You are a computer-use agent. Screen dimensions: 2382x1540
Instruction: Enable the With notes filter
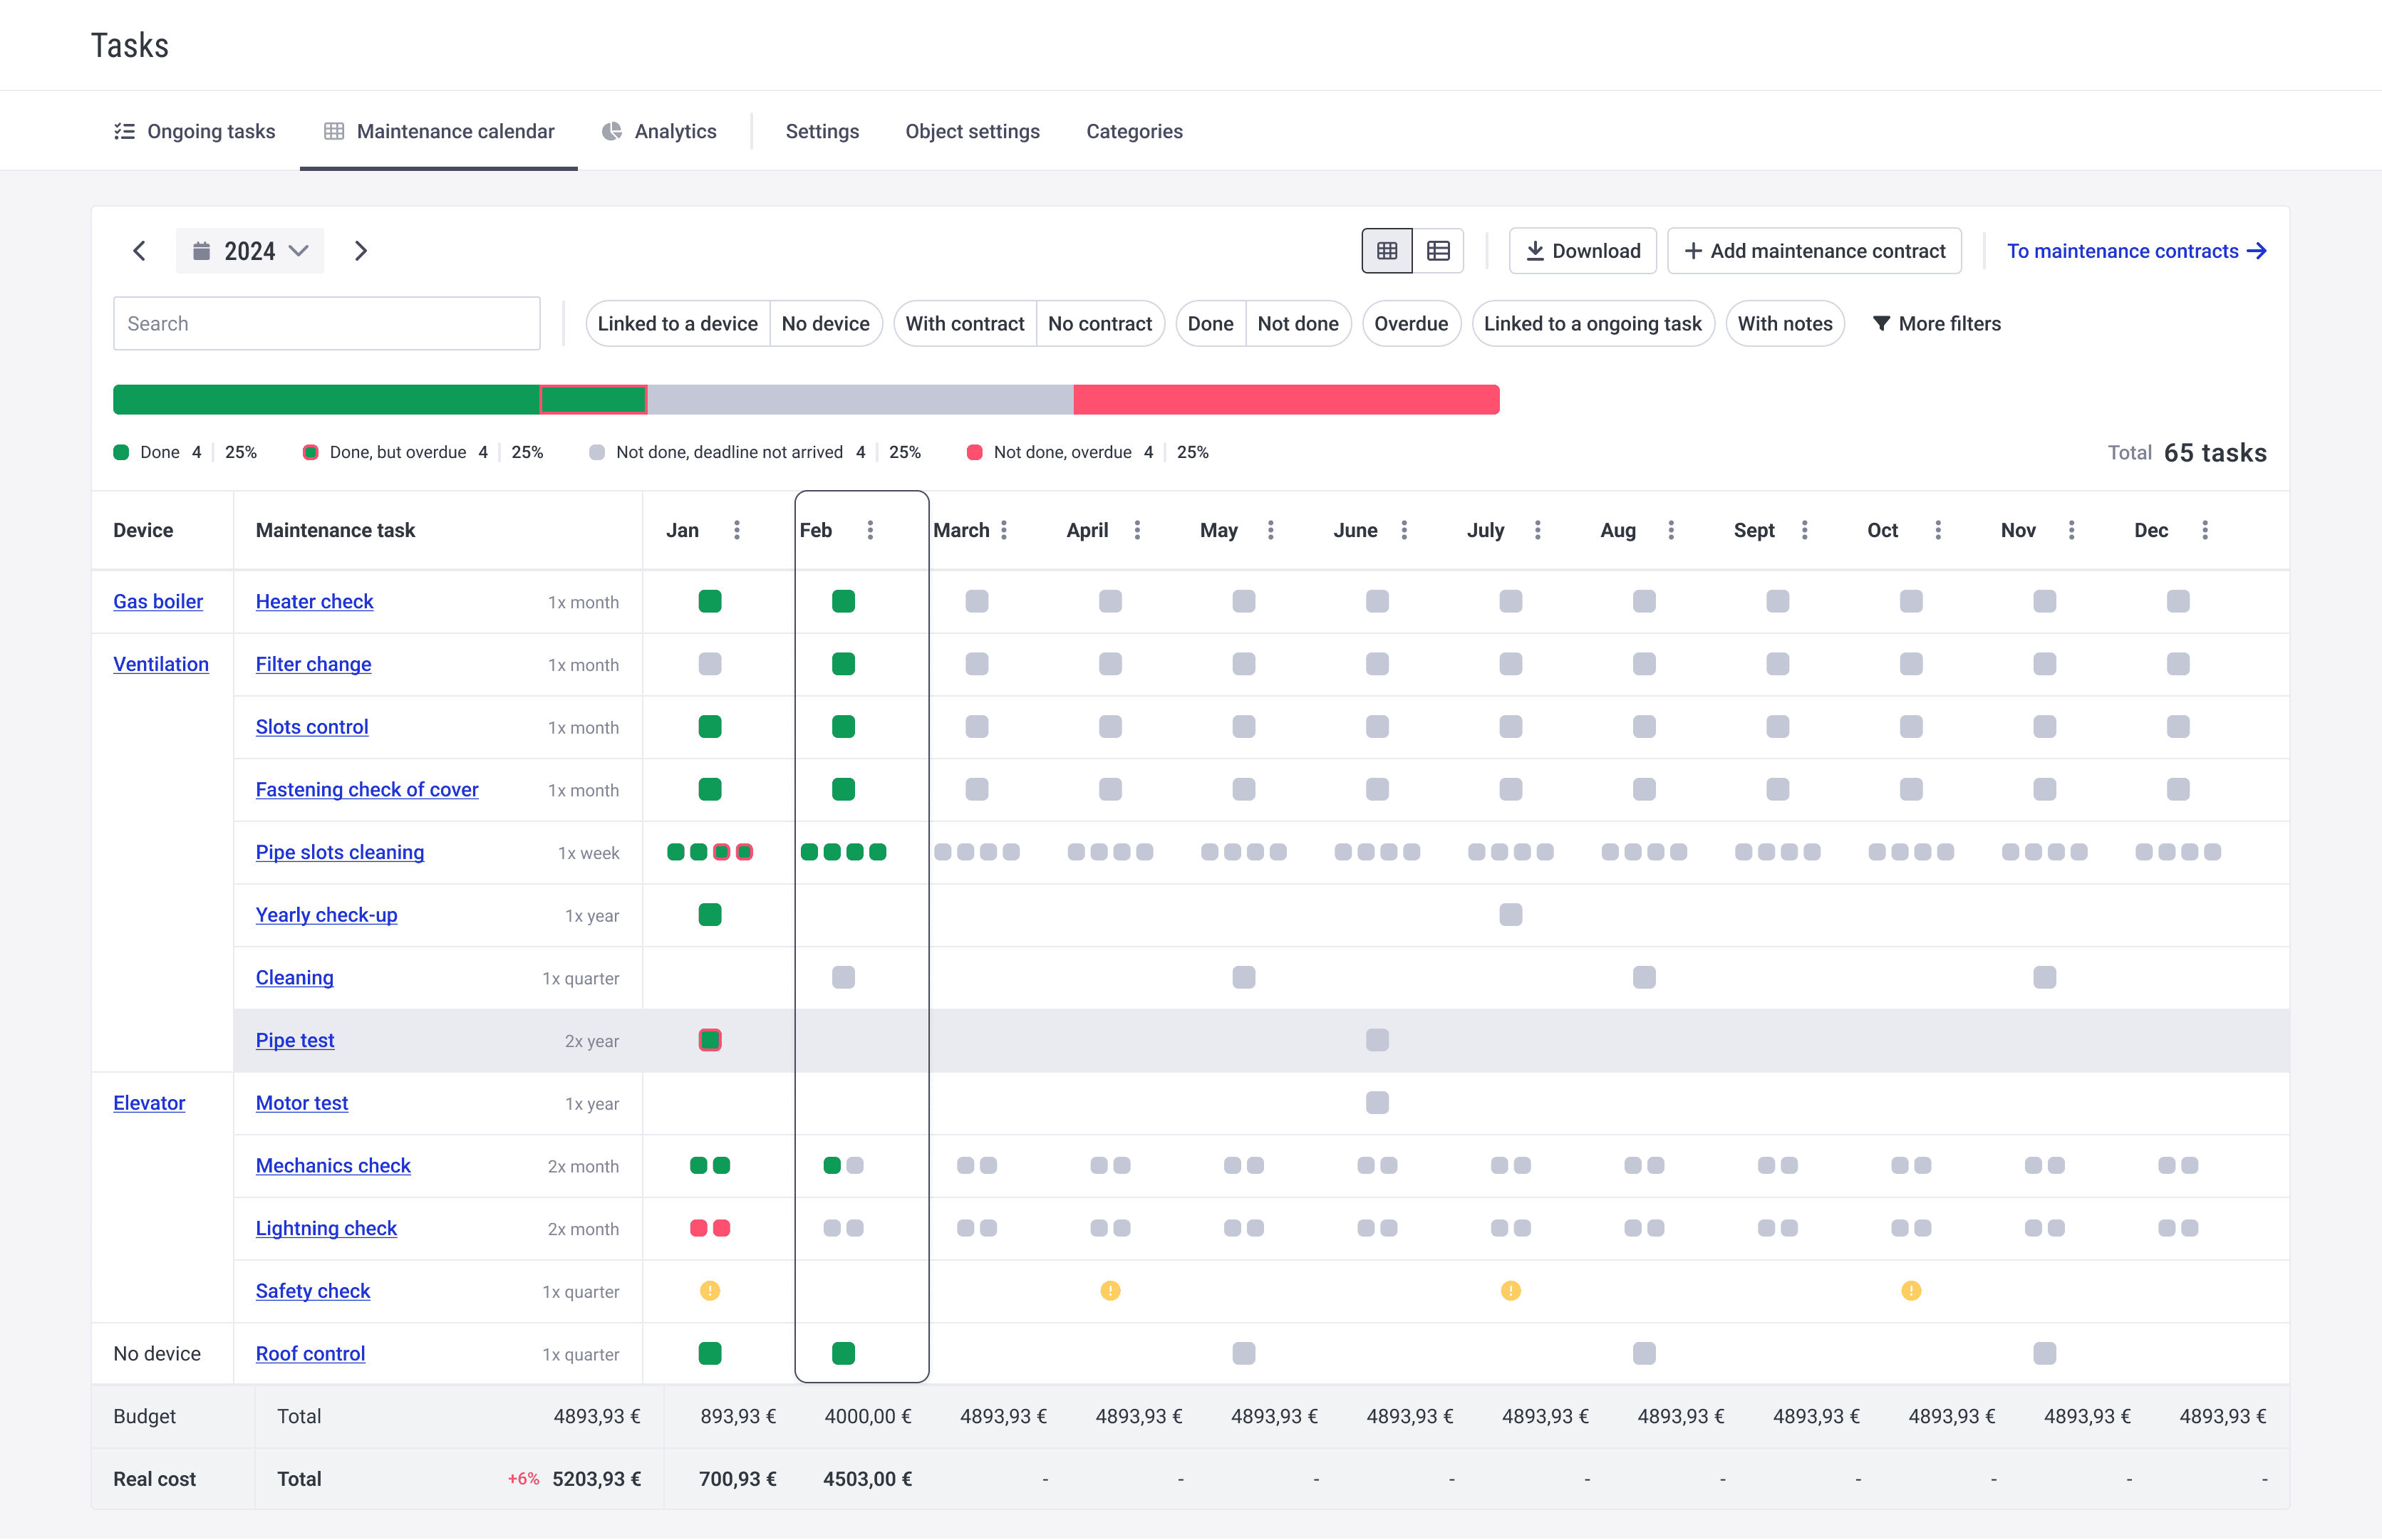point(1784,324)
